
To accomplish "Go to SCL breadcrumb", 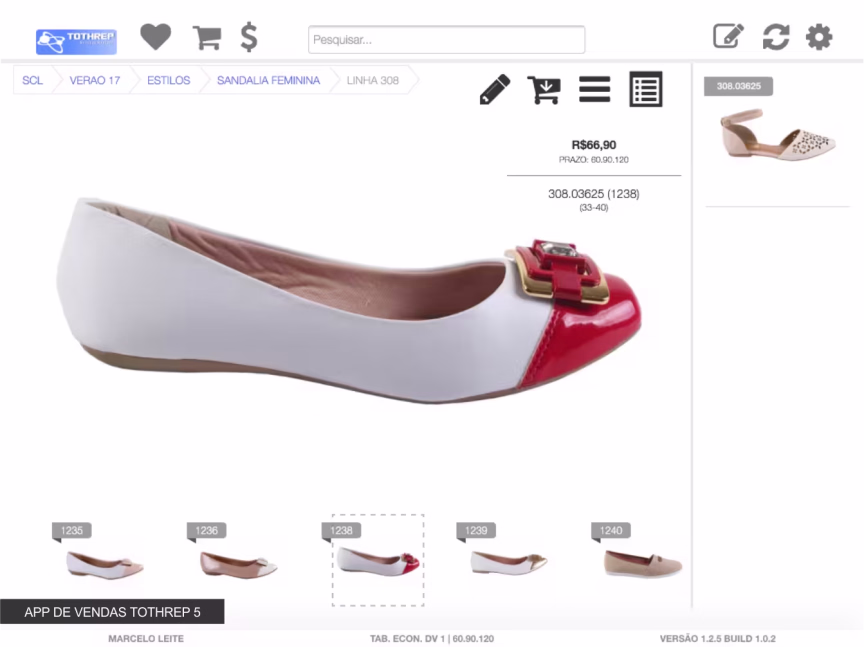I will coord(33,81).
